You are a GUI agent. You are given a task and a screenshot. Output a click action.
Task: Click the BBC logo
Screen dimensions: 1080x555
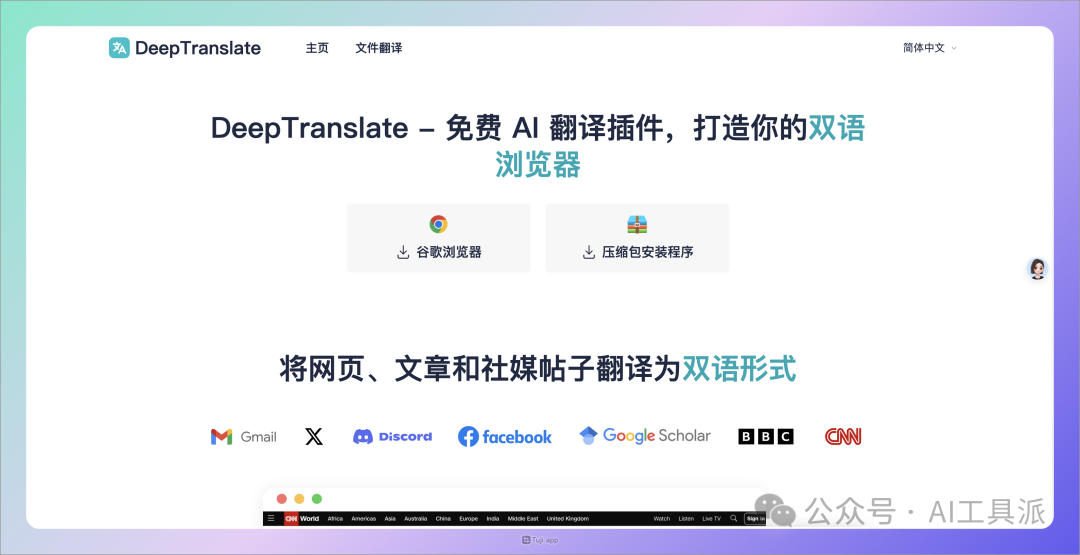(x=766, y=437)
